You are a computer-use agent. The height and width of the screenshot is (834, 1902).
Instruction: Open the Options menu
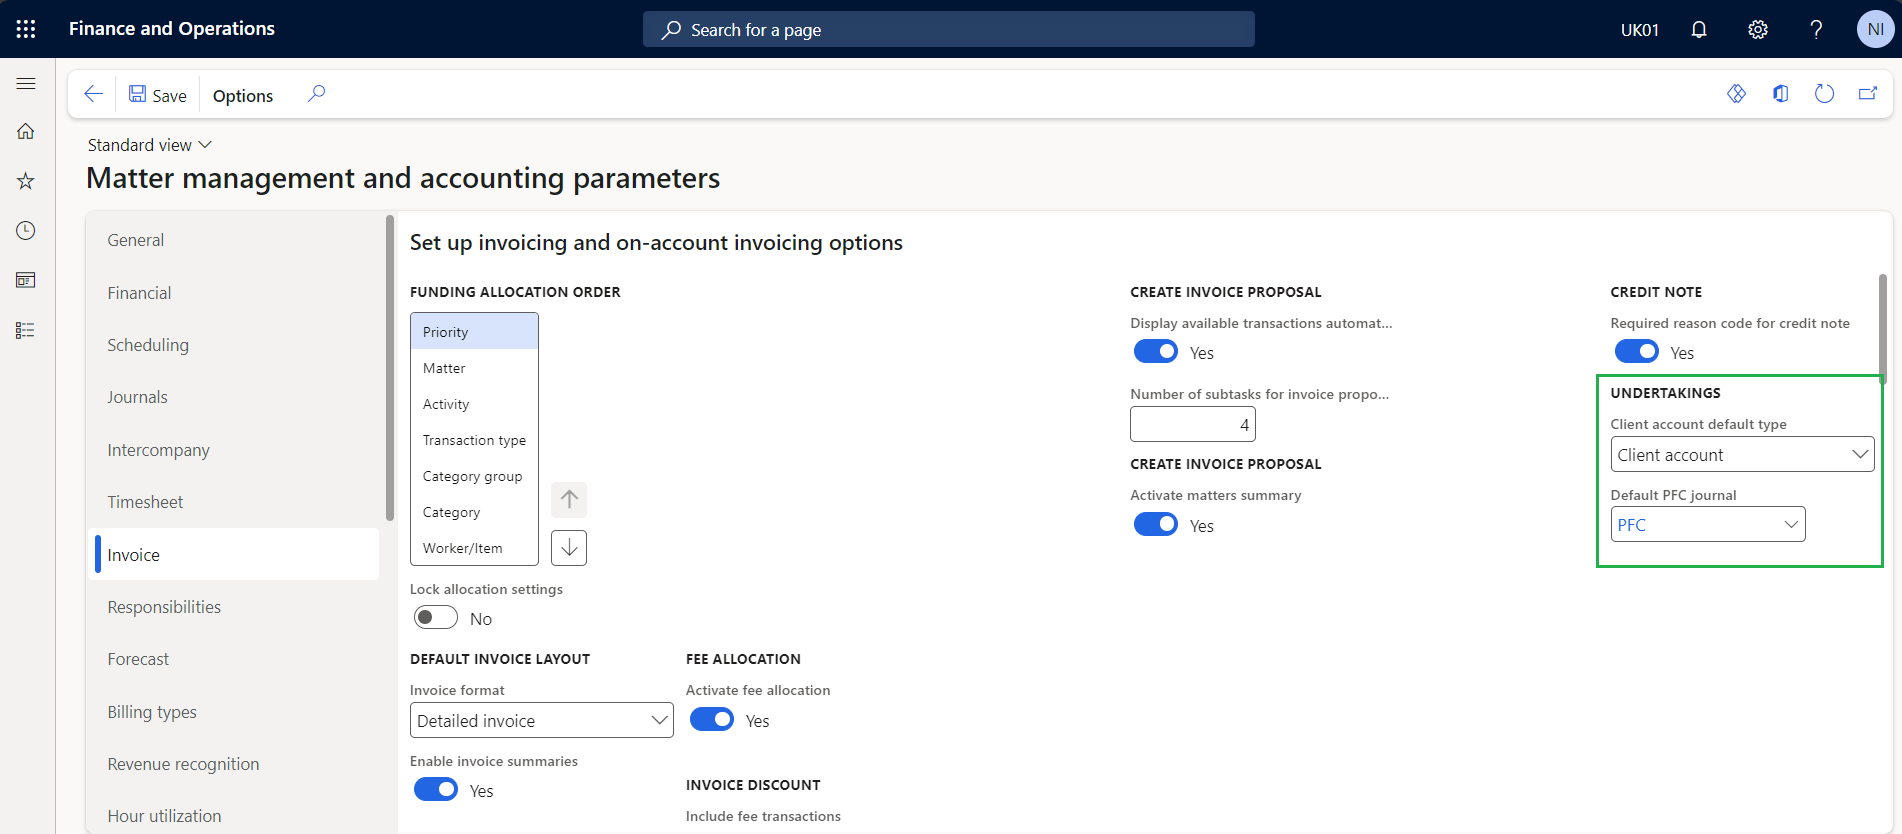(243, 95)
